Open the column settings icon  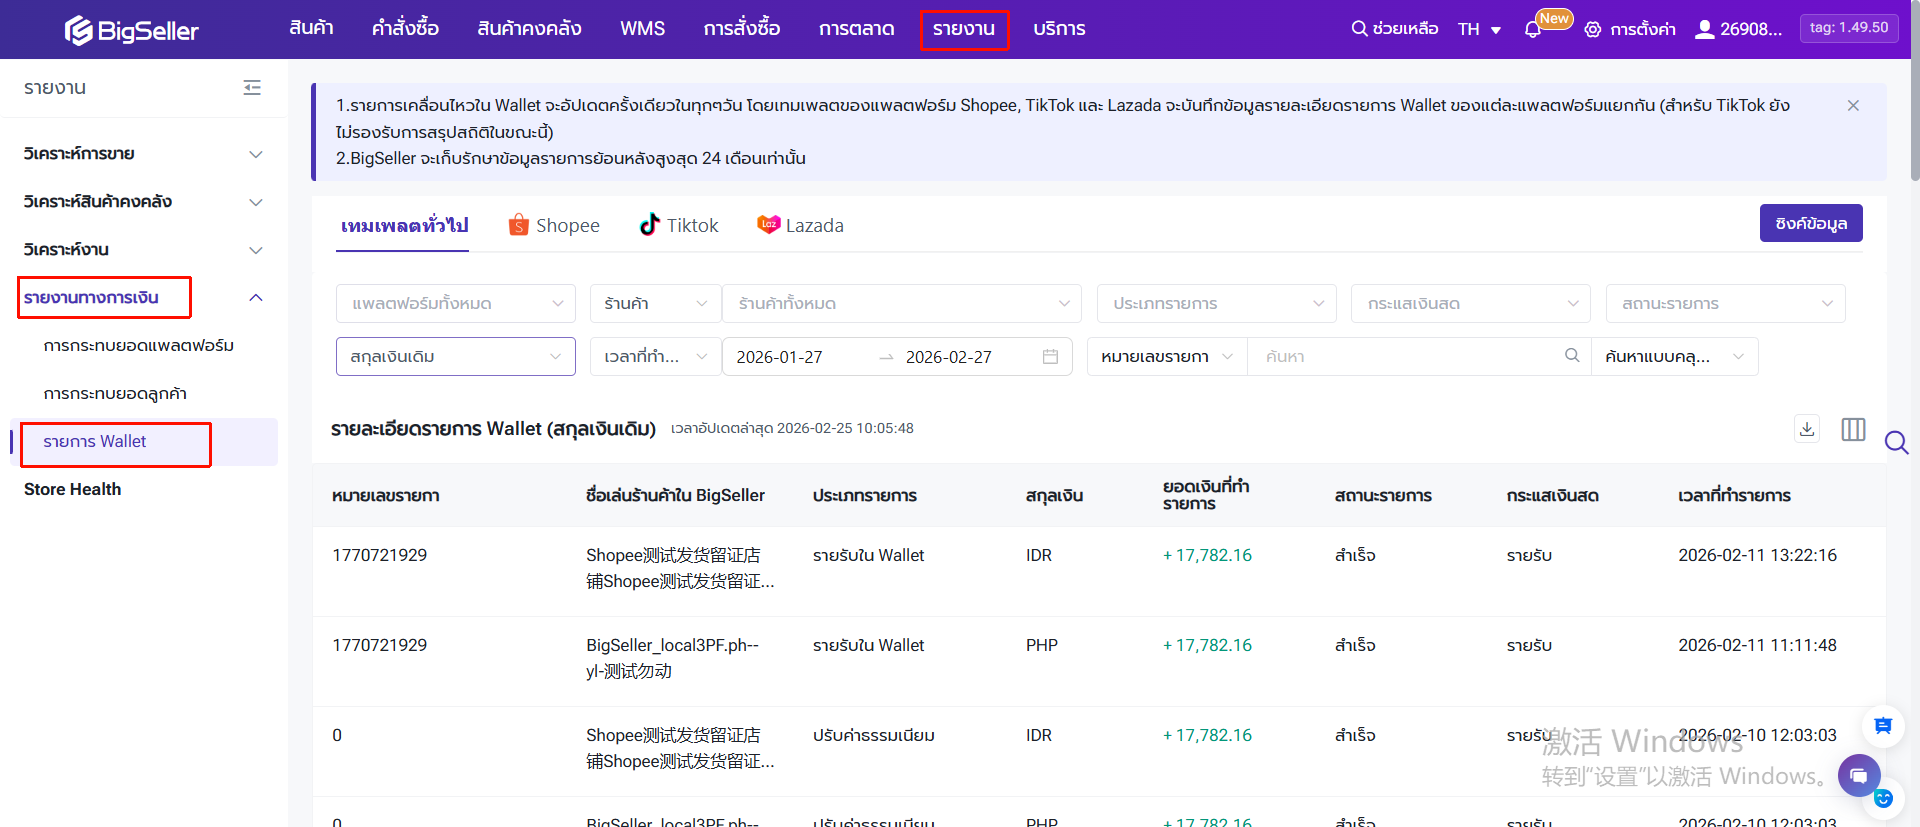click(x=1853, y=429)
